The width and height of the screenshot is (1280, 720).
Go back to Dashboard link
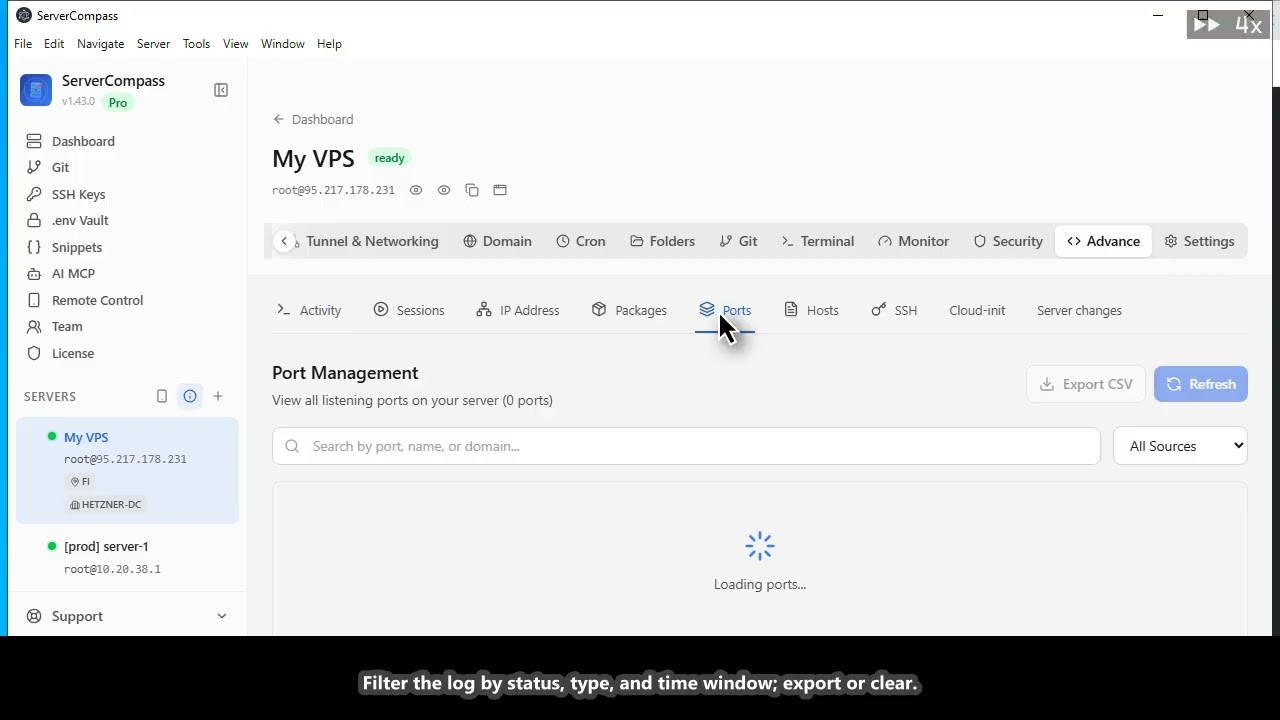[x=313, y=119]
